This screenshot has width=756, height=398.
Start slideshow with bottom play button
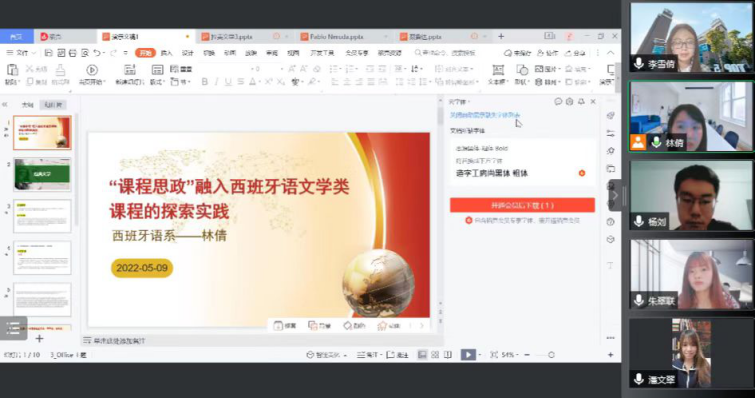(468, 355)
